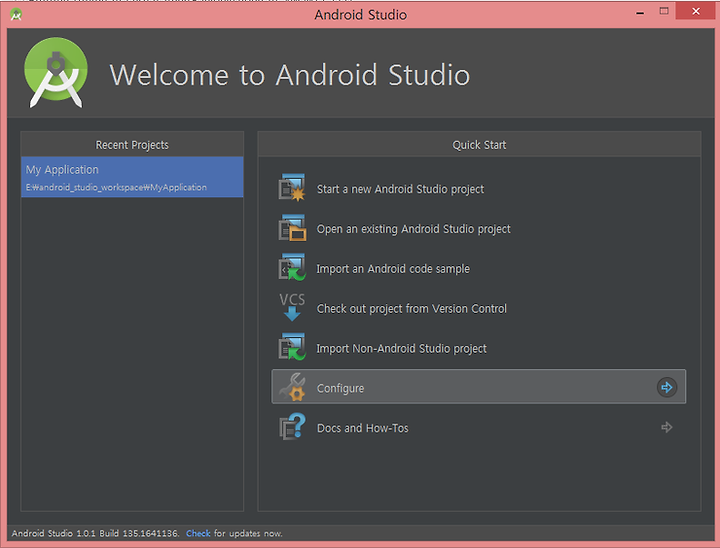
Task: Click the Android Studio title bar app icon
Action: coord(16,15)
